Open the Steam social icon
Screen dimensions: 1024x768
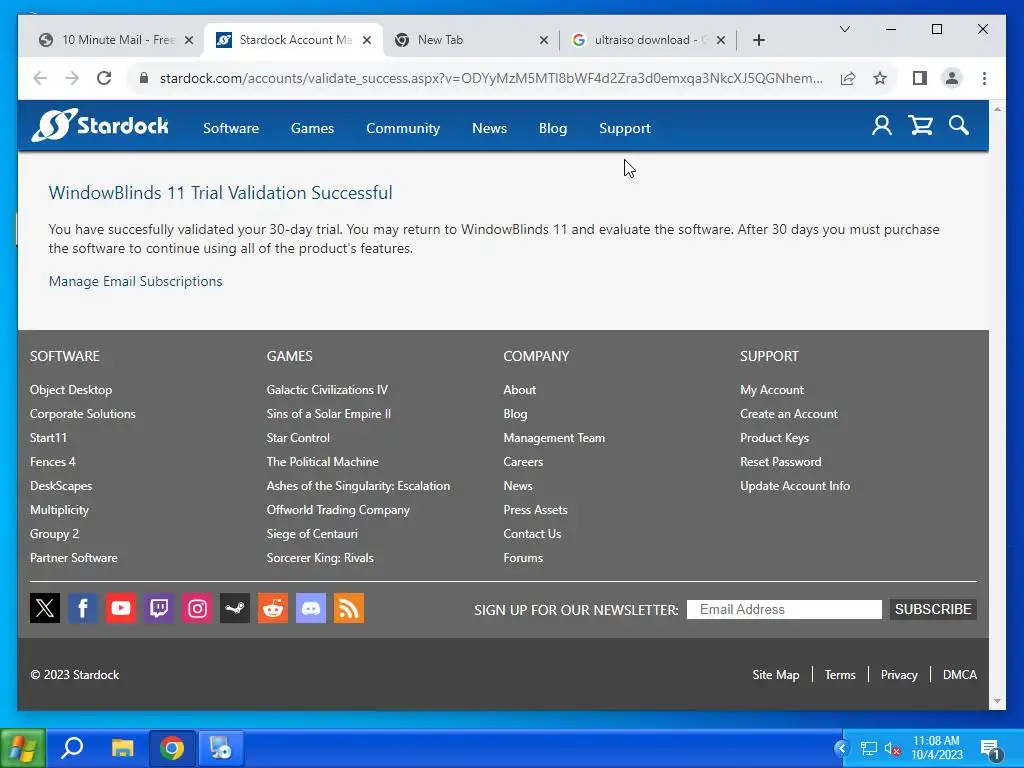(x=235, y=608)
